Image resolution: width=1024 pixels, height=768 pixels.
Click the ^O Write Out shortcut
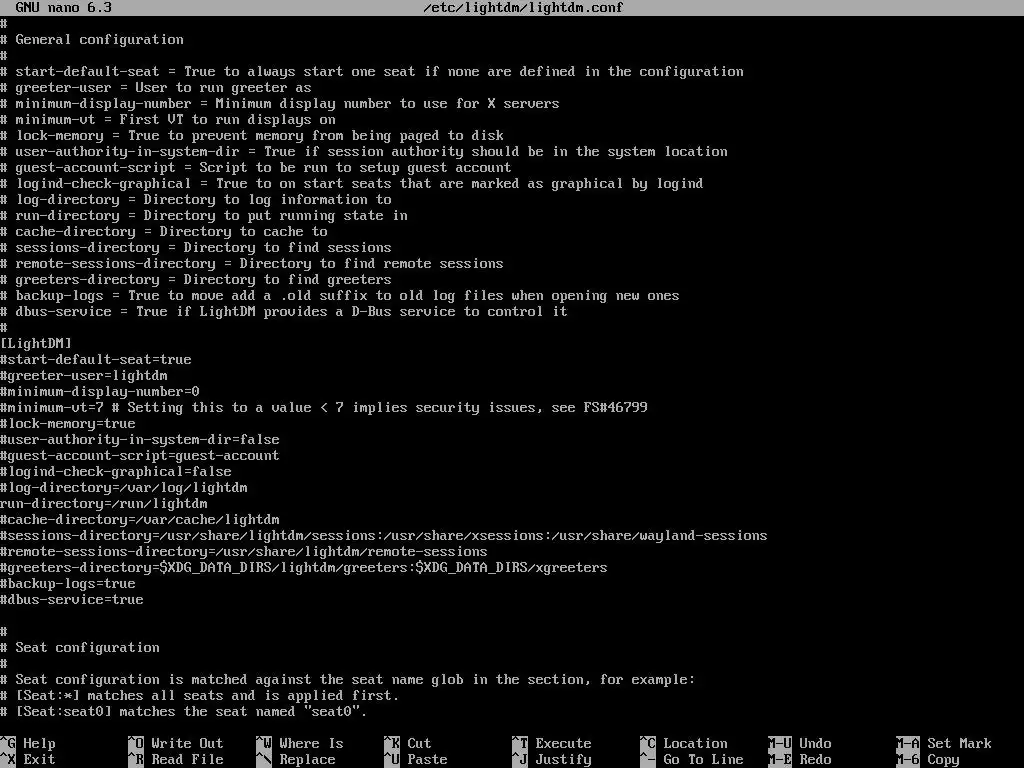tap(176, 743)
